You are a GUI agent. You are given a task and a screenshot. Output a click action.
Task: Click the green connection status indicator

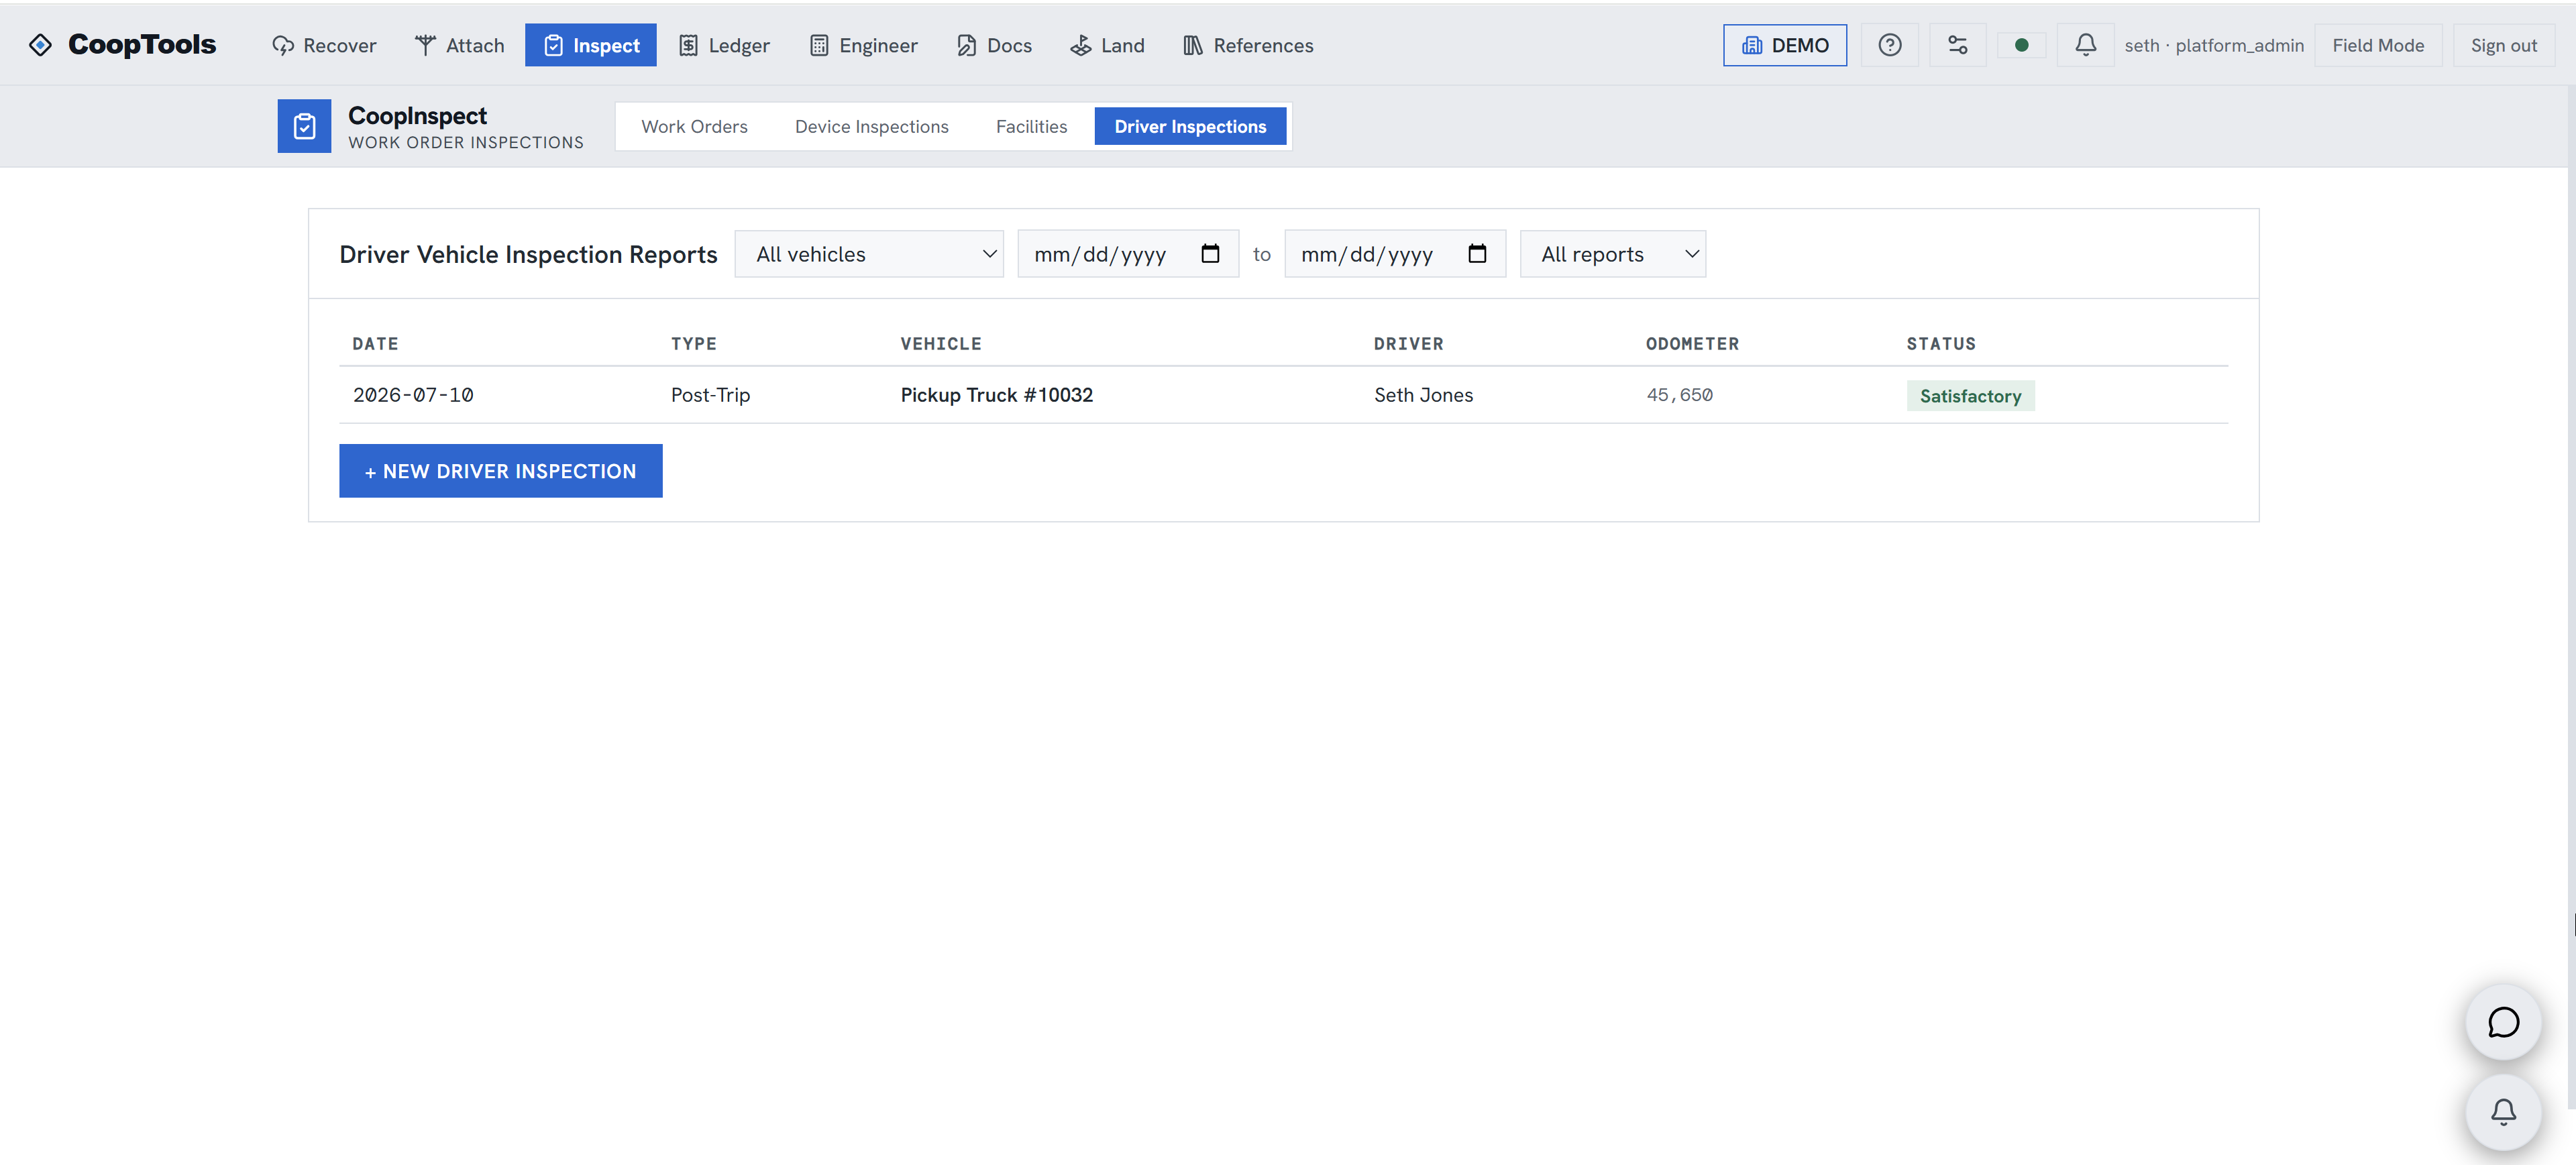(2021, 45)
